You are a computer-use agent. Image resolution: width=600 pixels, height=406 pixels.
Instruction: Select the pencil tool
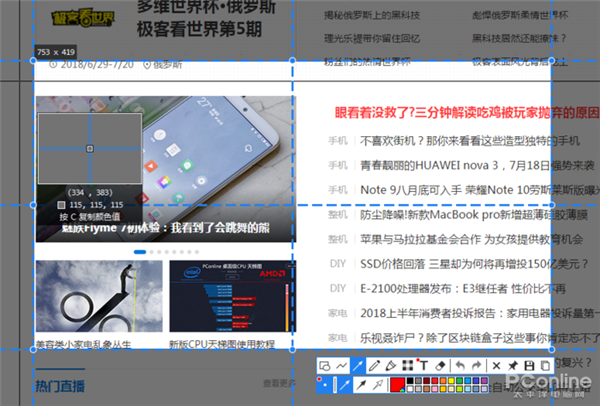(x=374, y=366)
